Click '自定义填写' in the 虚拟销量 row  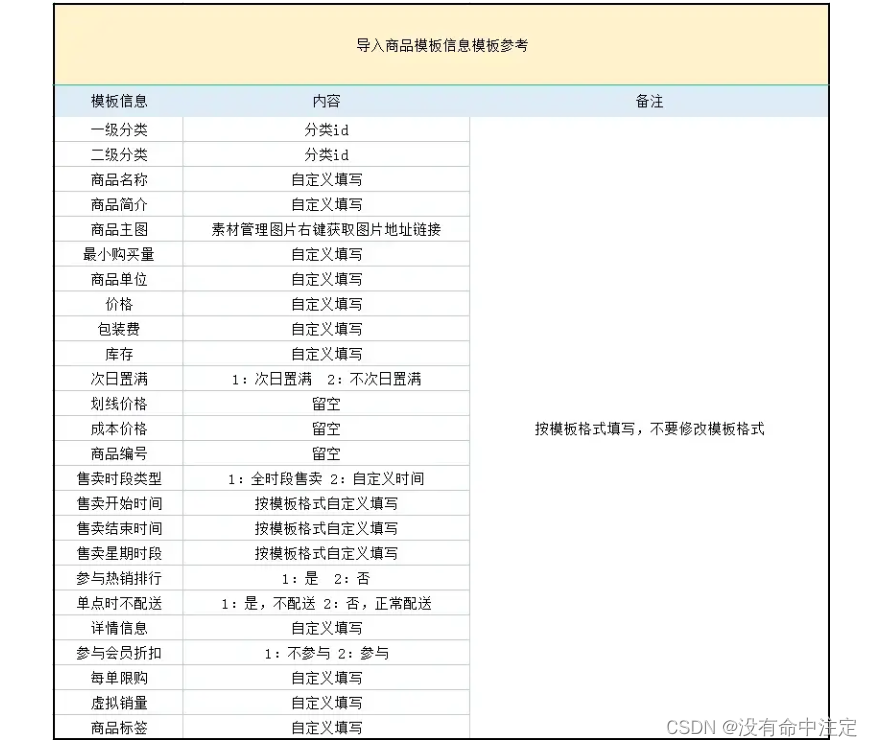click(x=326, y=703)
